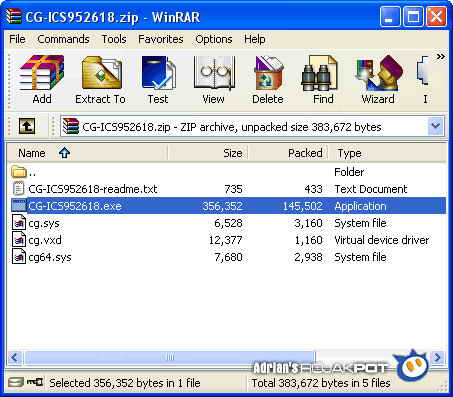Open the Help menu
The height and width of the screenshot is (397, 453).
[x=255, y=39]
